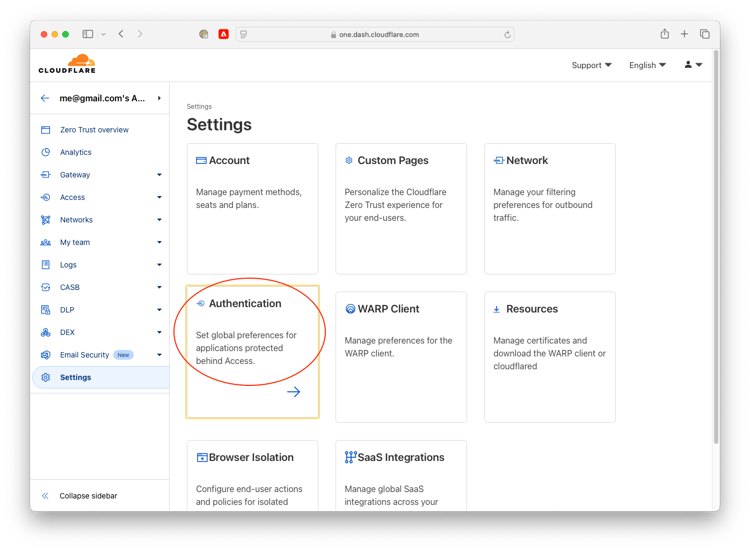The height and width of the screenshot is (551, 750).
Task: Click the New badge on Email Security
Action: click(x=123, y=355)
